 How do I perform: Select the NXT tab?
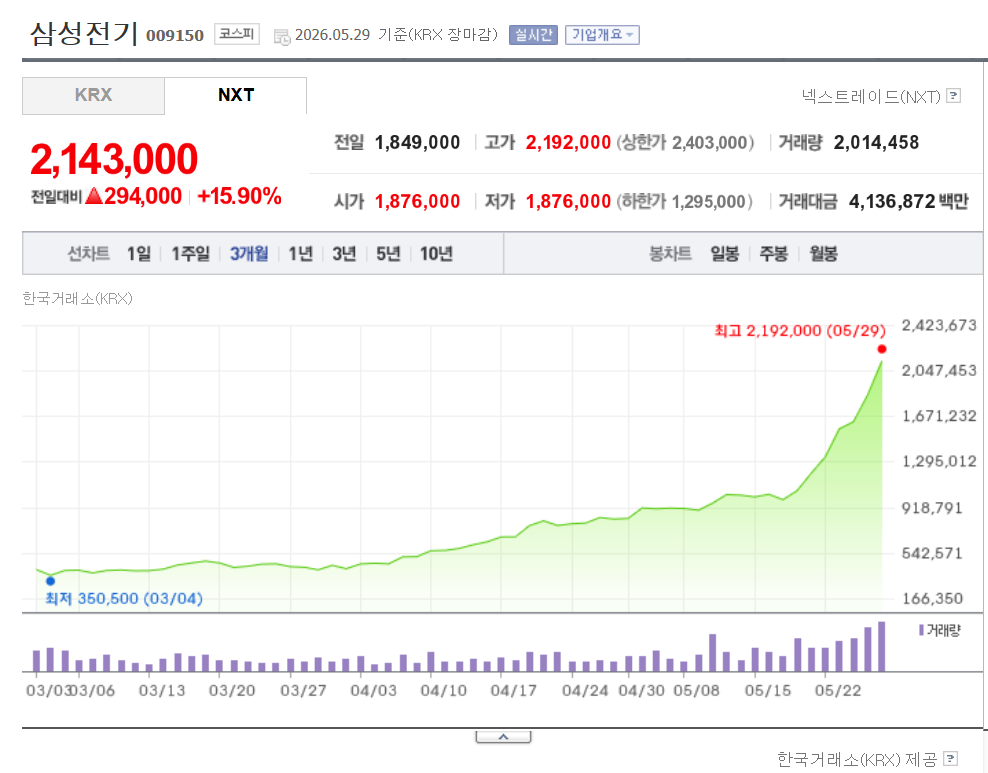[x=236, y=95]
